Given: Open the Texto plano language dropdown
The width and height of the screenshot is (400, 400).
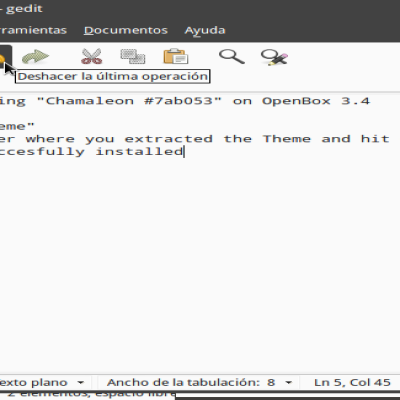Looking at the screenshot, I should 42,382.
